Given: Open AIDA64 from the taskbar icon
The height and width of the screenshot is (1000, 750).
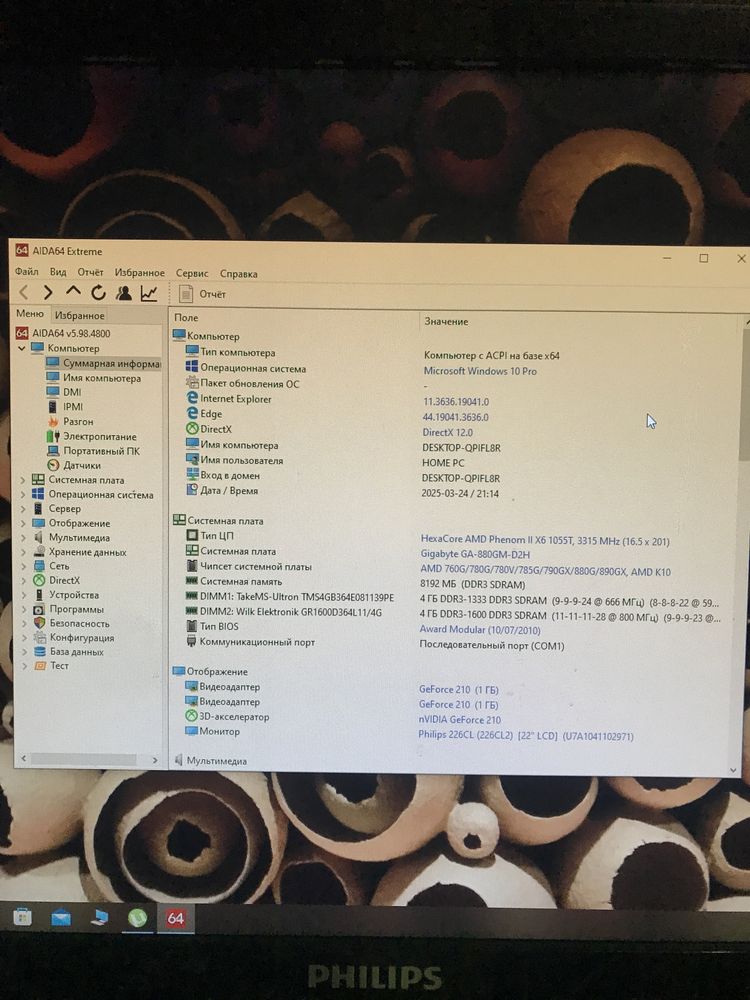Looking at the screenshot, I should 175,918.
